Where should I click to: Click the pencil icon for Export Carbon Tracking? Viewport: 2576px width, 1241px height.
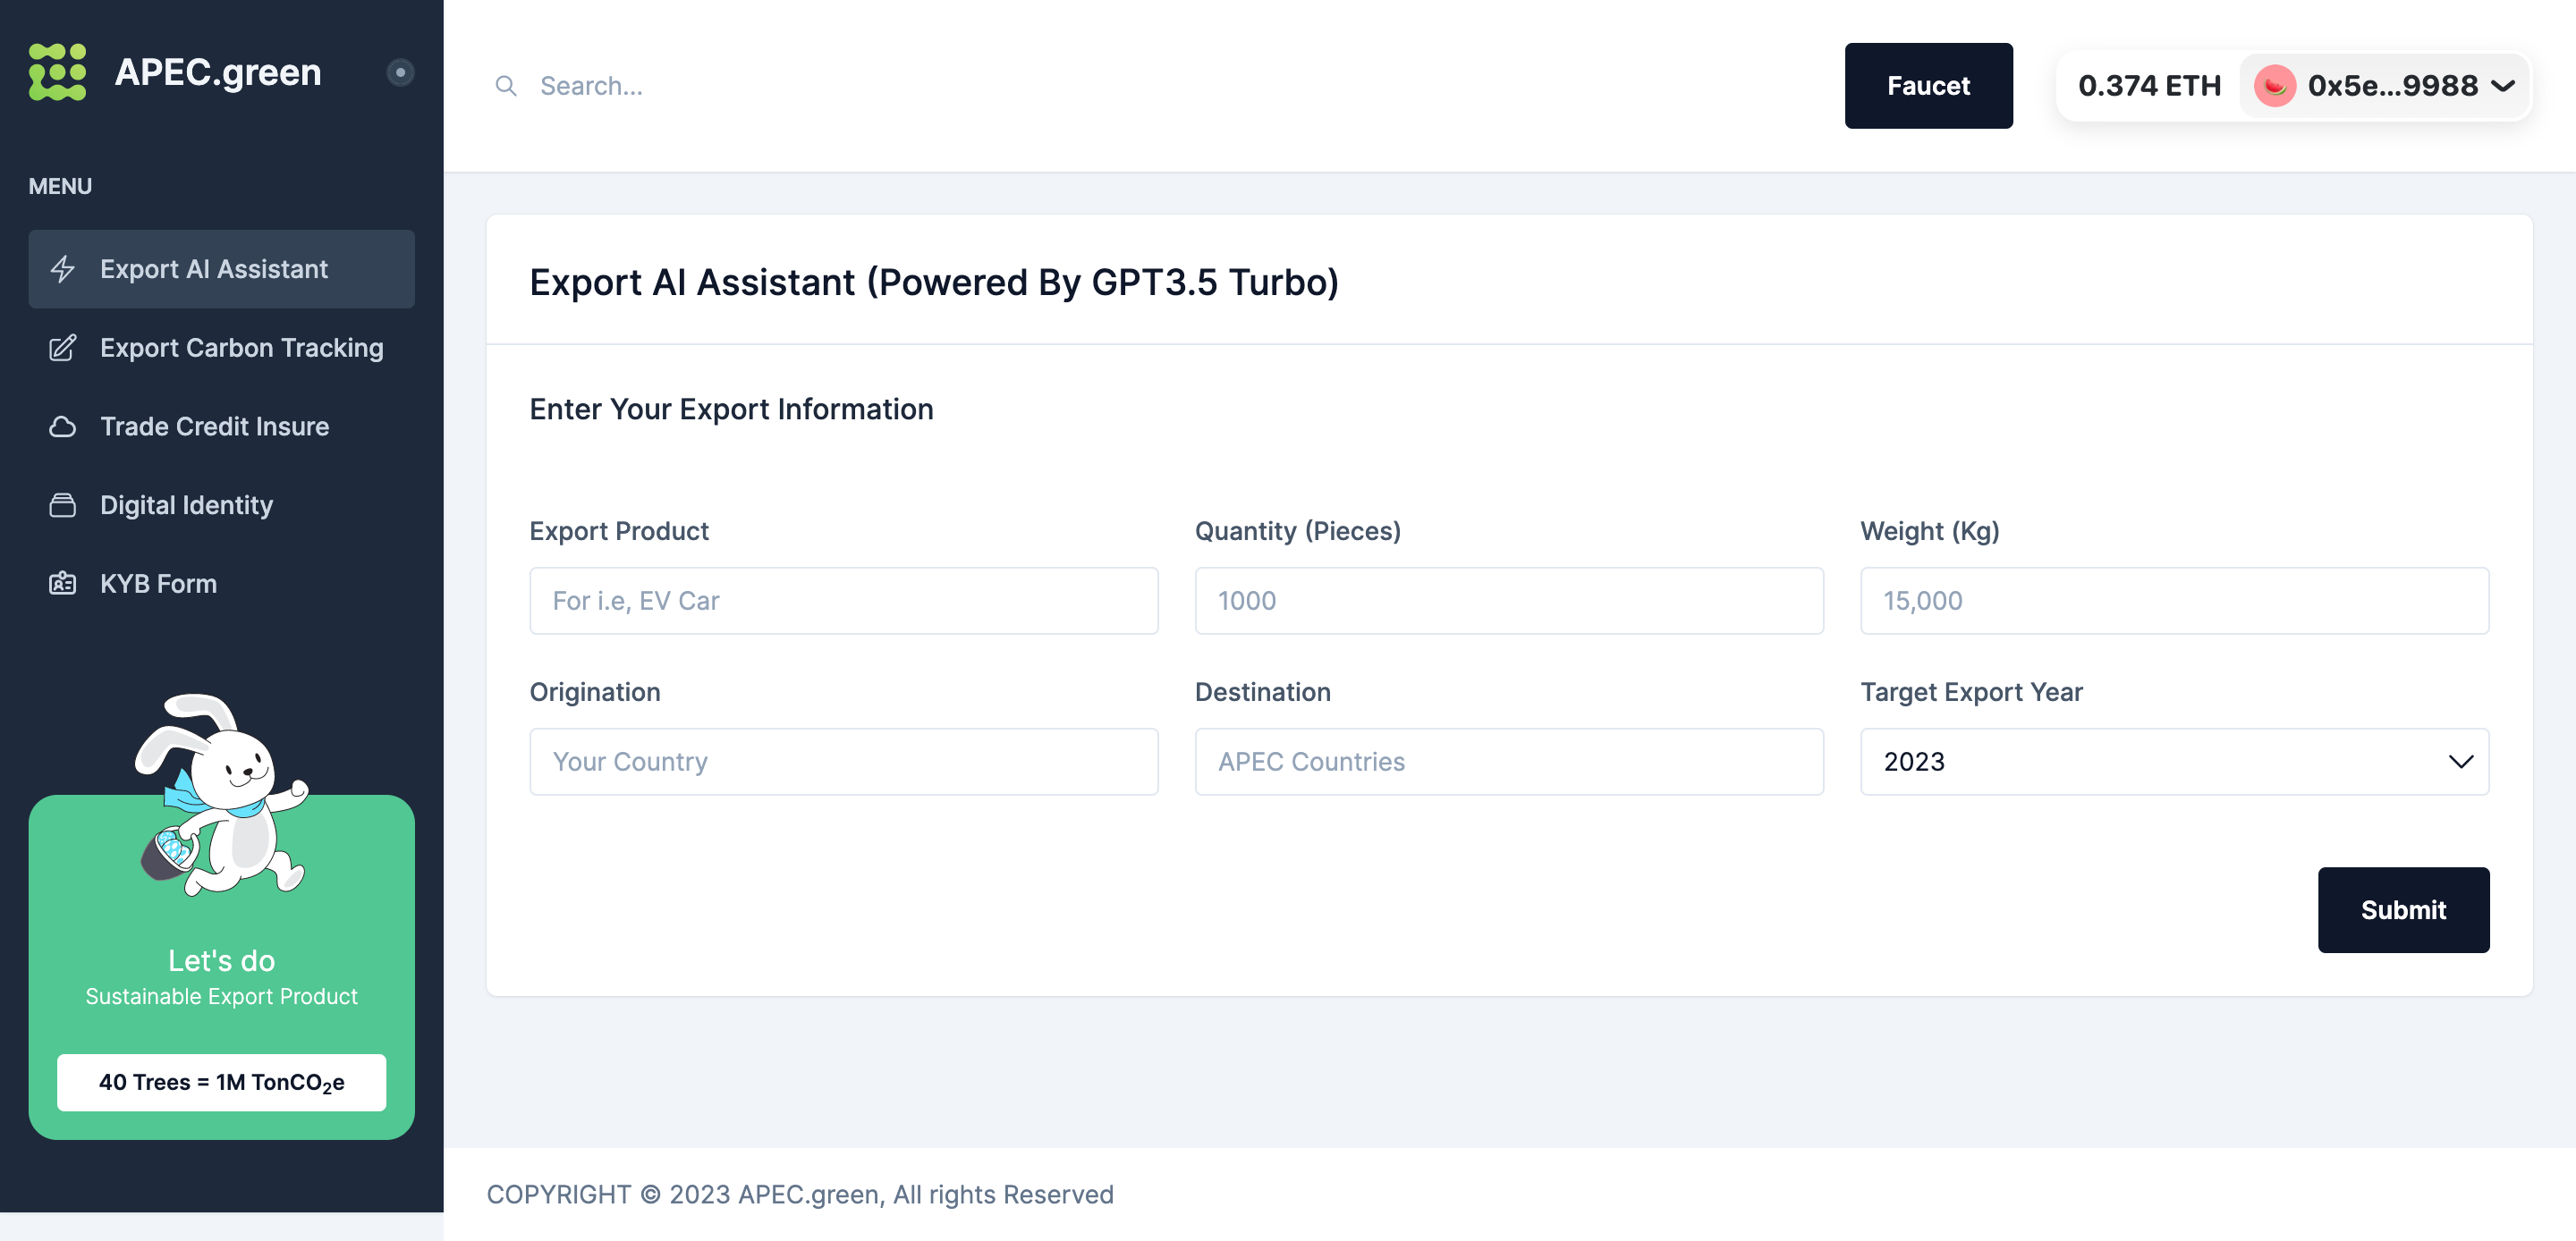click(63, 348)
